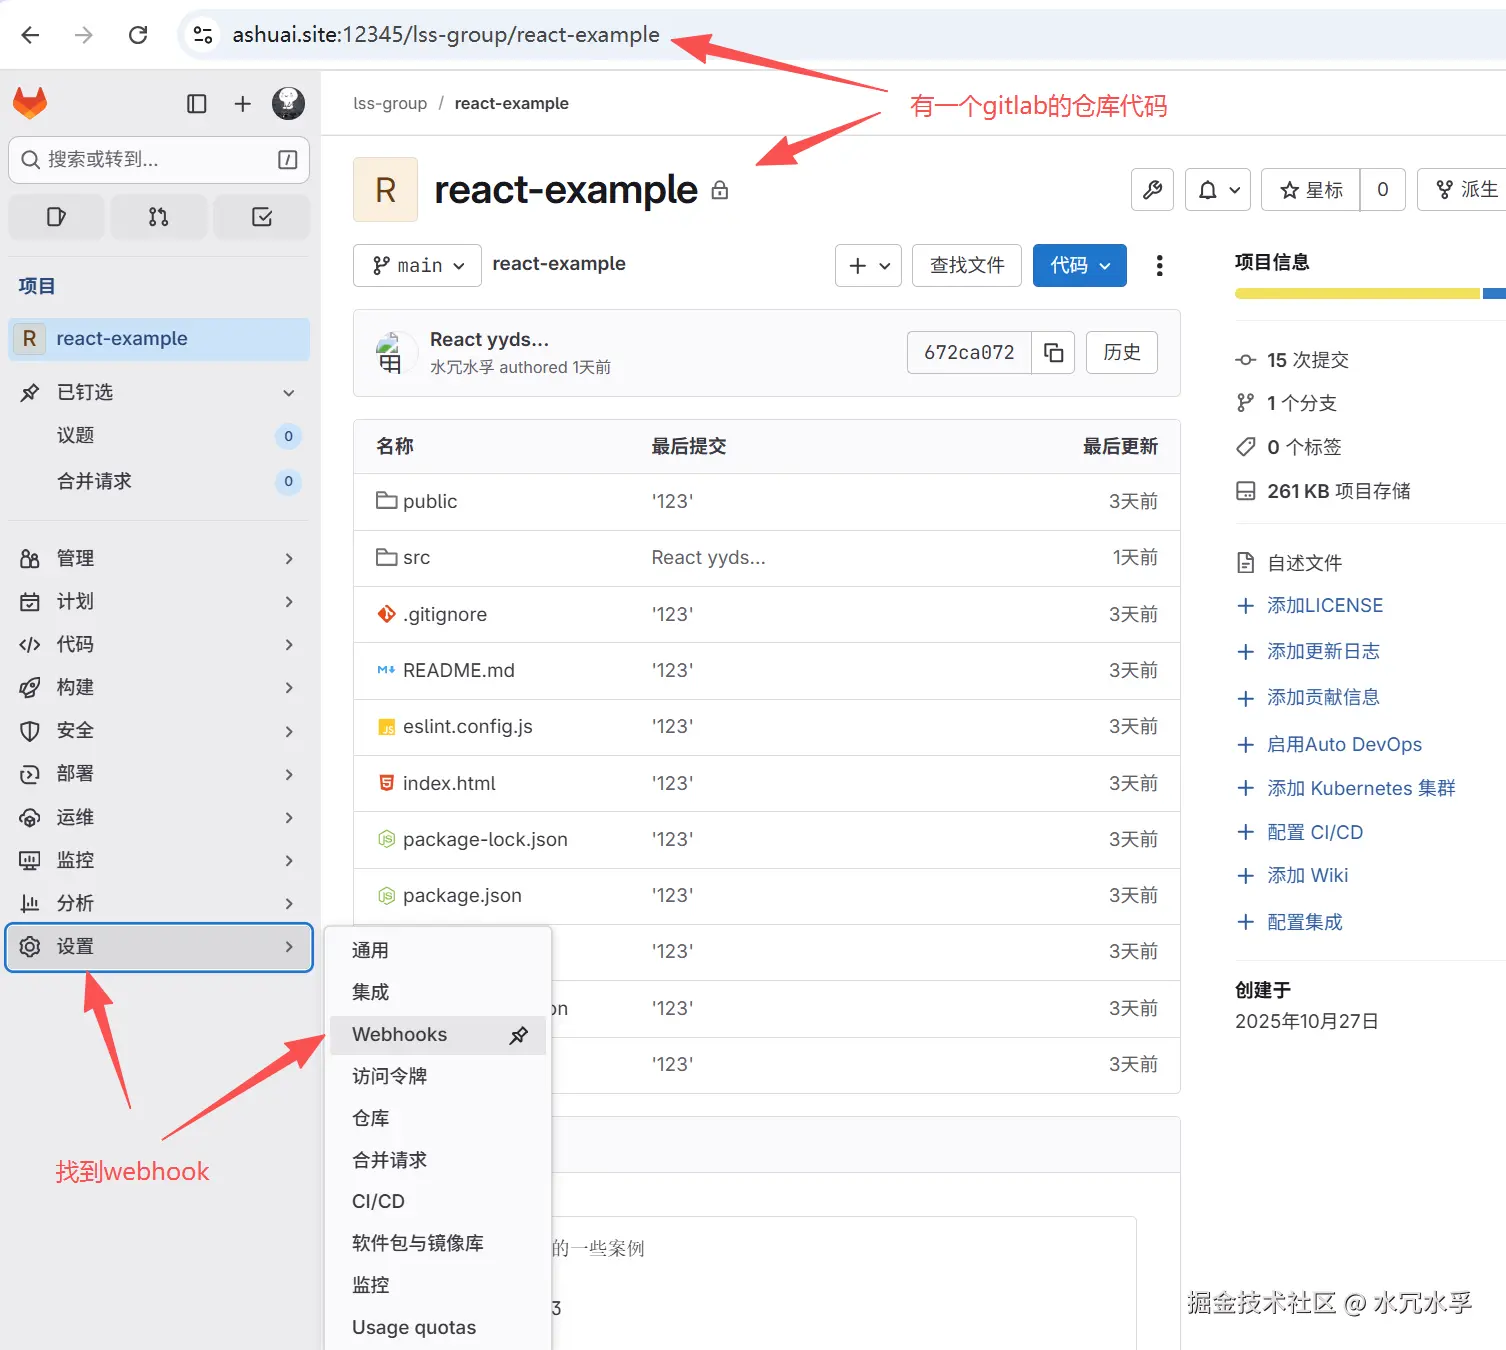Star the project with 星标 button
The image size is (1506, 1350).
[x=1311, y=190]
